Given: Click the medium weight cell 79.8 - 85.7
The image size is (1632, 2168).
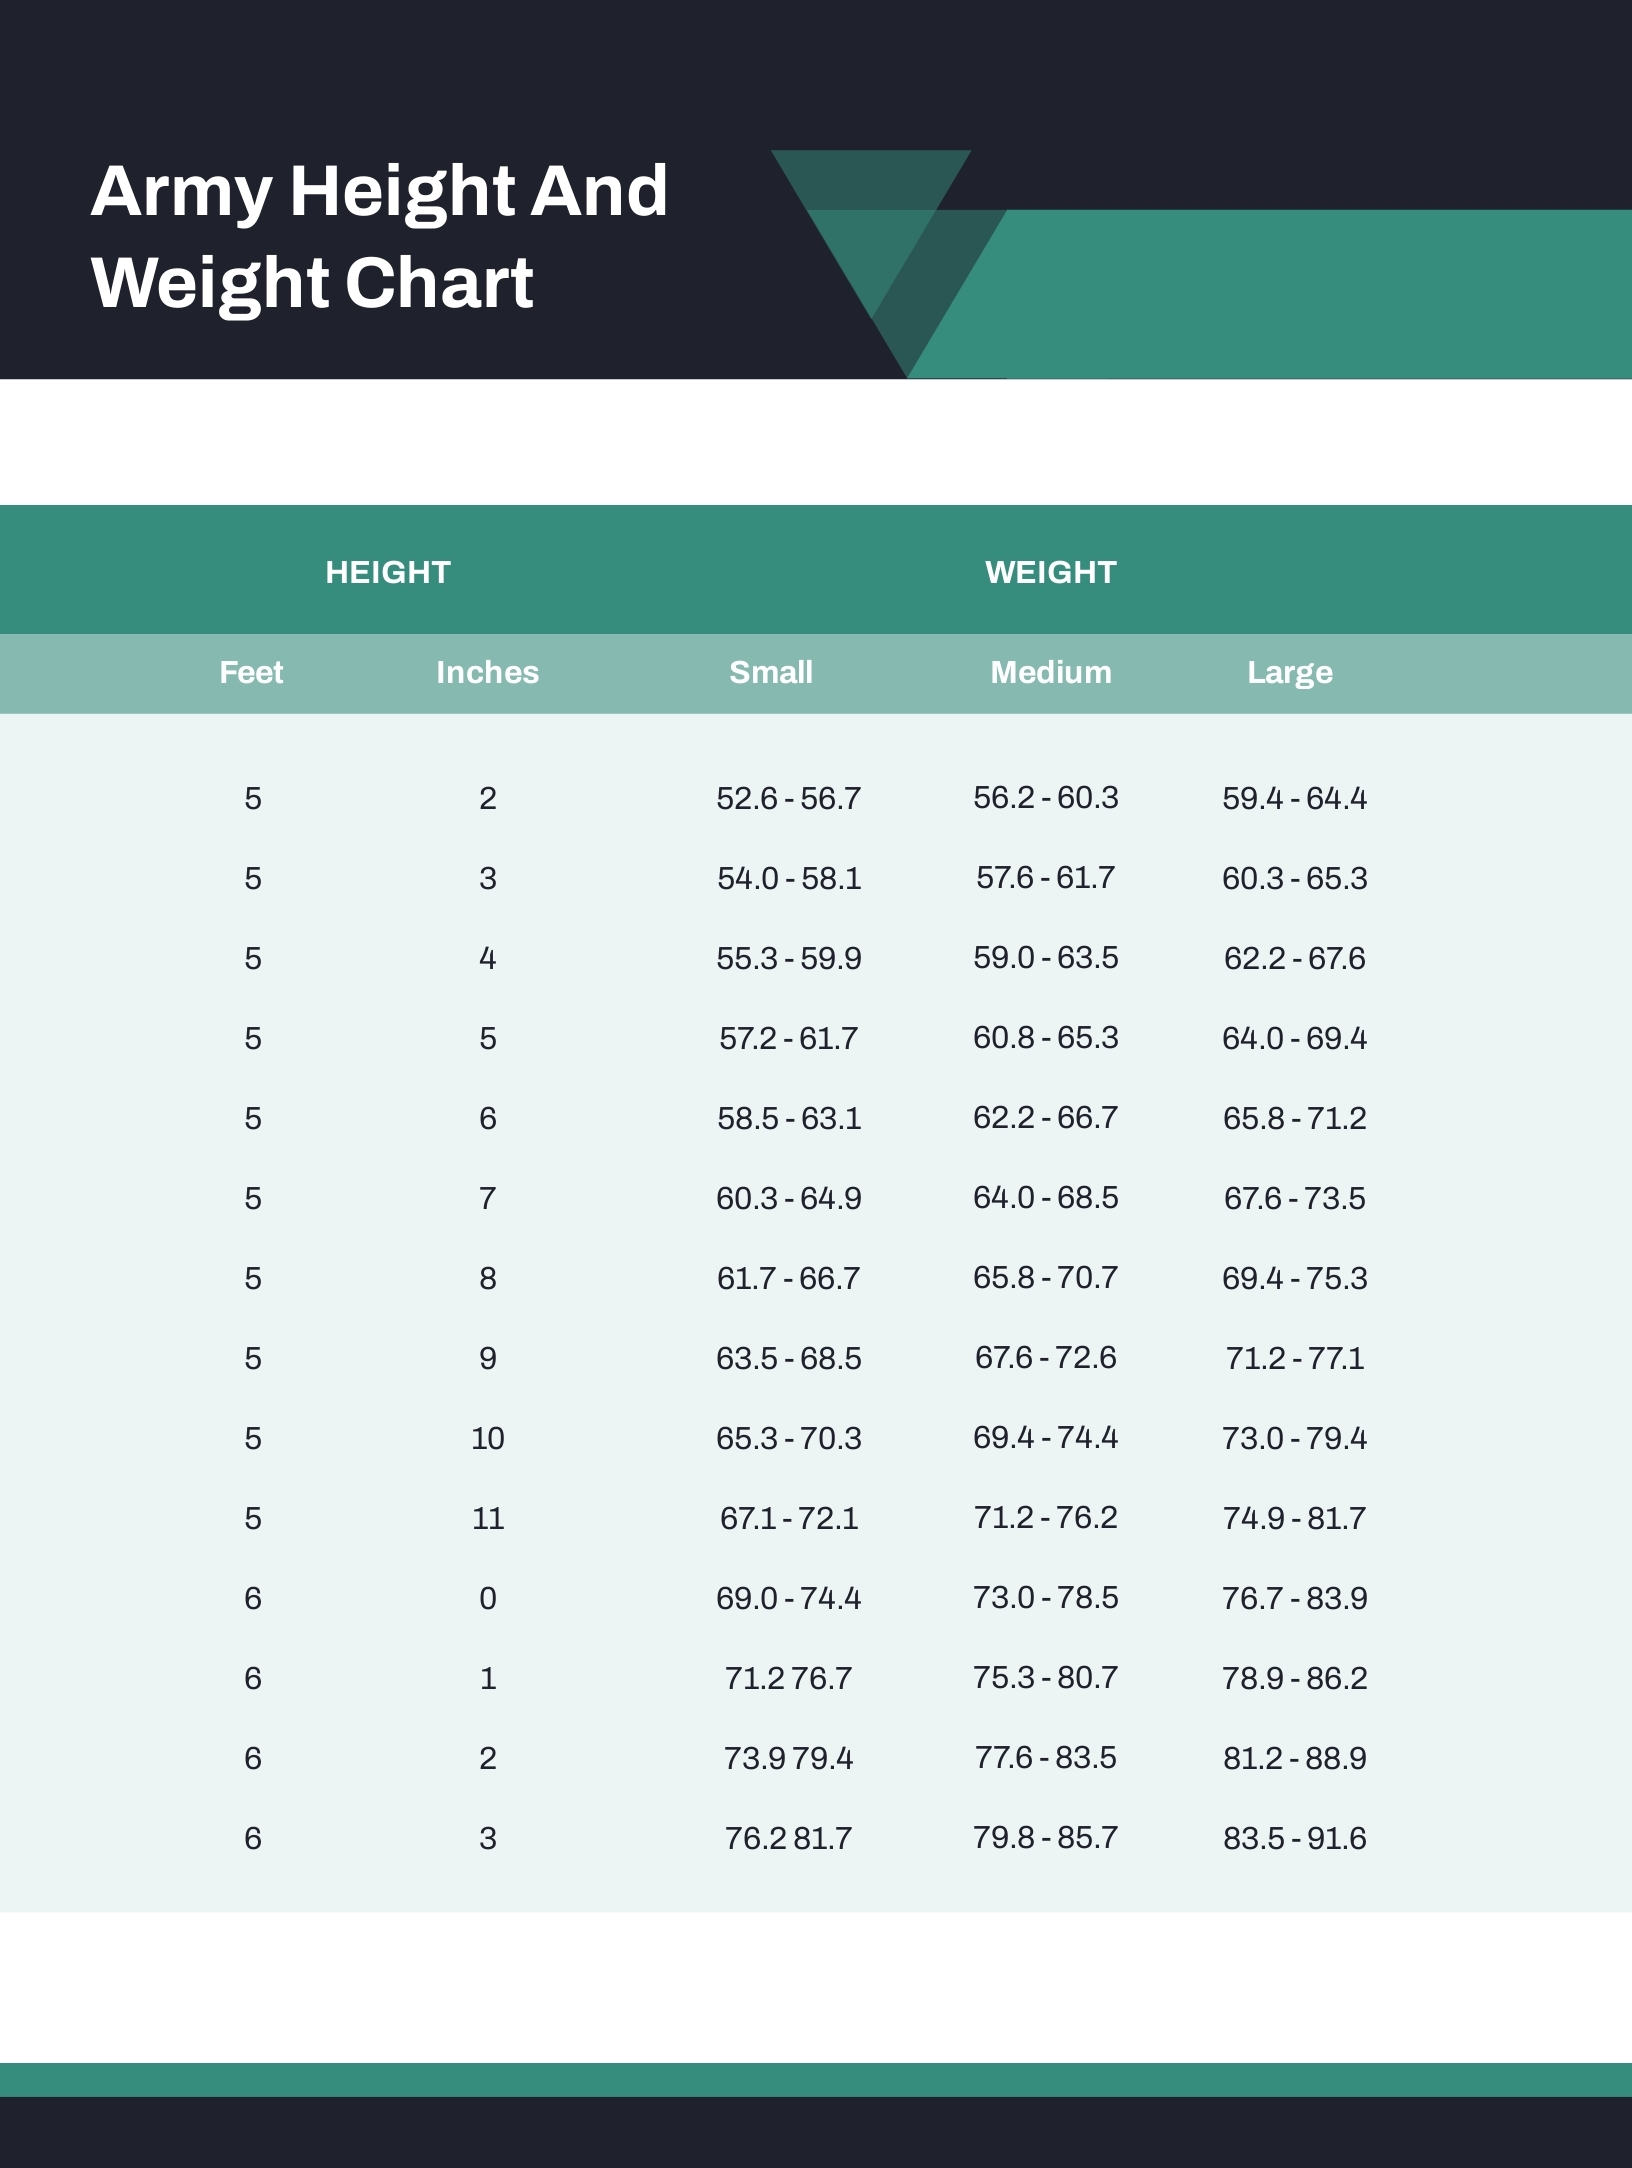Looking at the screenshot, I should click(1045, 1837).
